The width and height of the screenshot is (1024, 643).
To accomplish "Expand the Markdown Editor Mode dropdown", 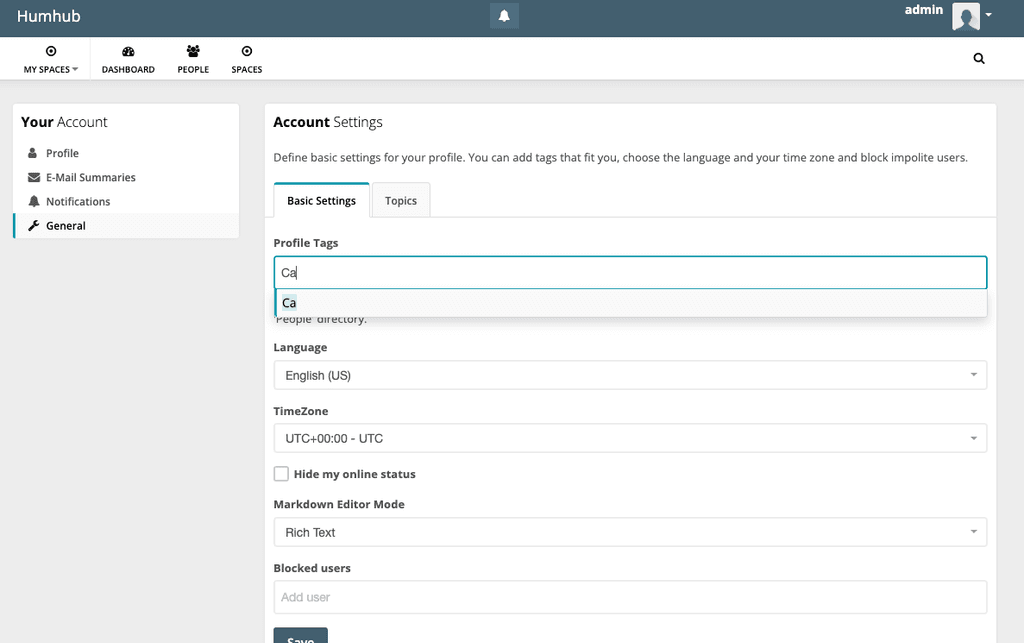I will [629, 532].
